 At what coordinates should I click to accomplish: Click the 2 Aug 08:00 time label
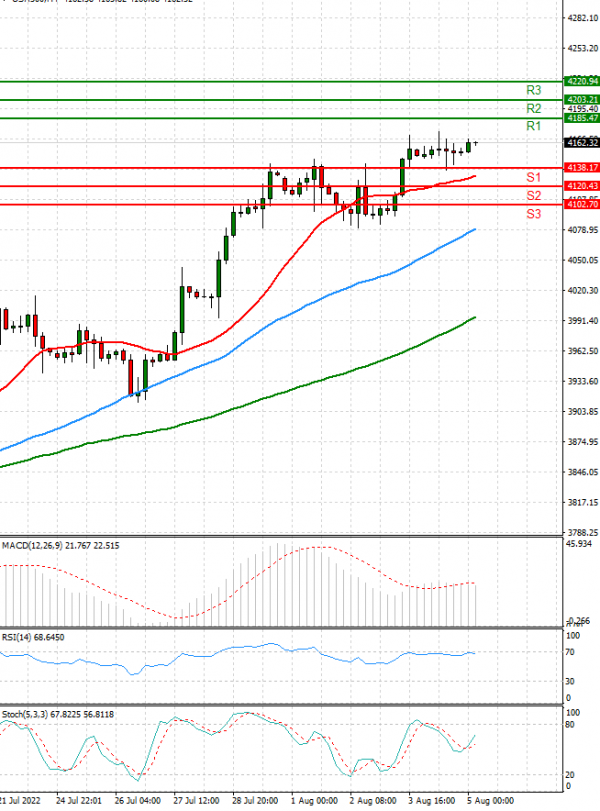pyautogui.click(x=373, y=801)
